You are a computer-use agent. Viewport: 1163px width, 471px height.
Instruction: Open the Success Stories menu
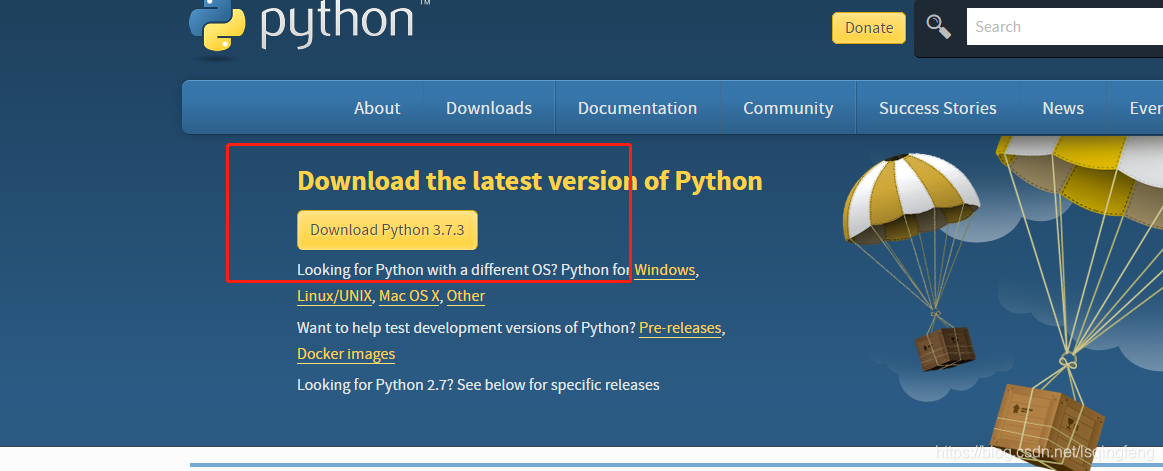tap(938, 108)
